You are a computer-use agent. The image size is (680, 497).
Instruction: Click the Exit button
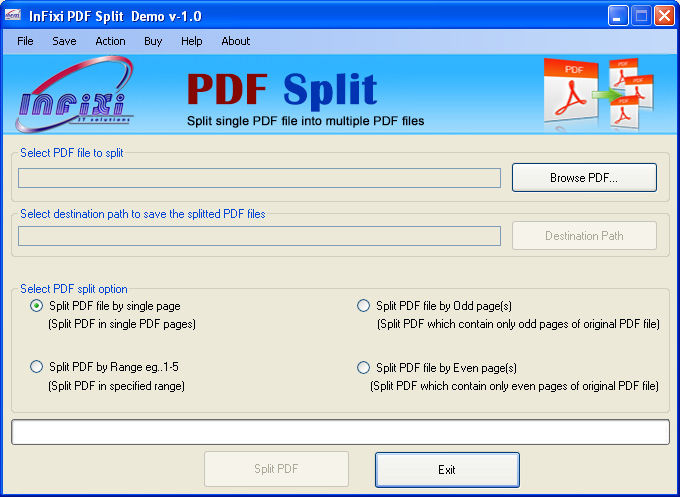point(447,470)
